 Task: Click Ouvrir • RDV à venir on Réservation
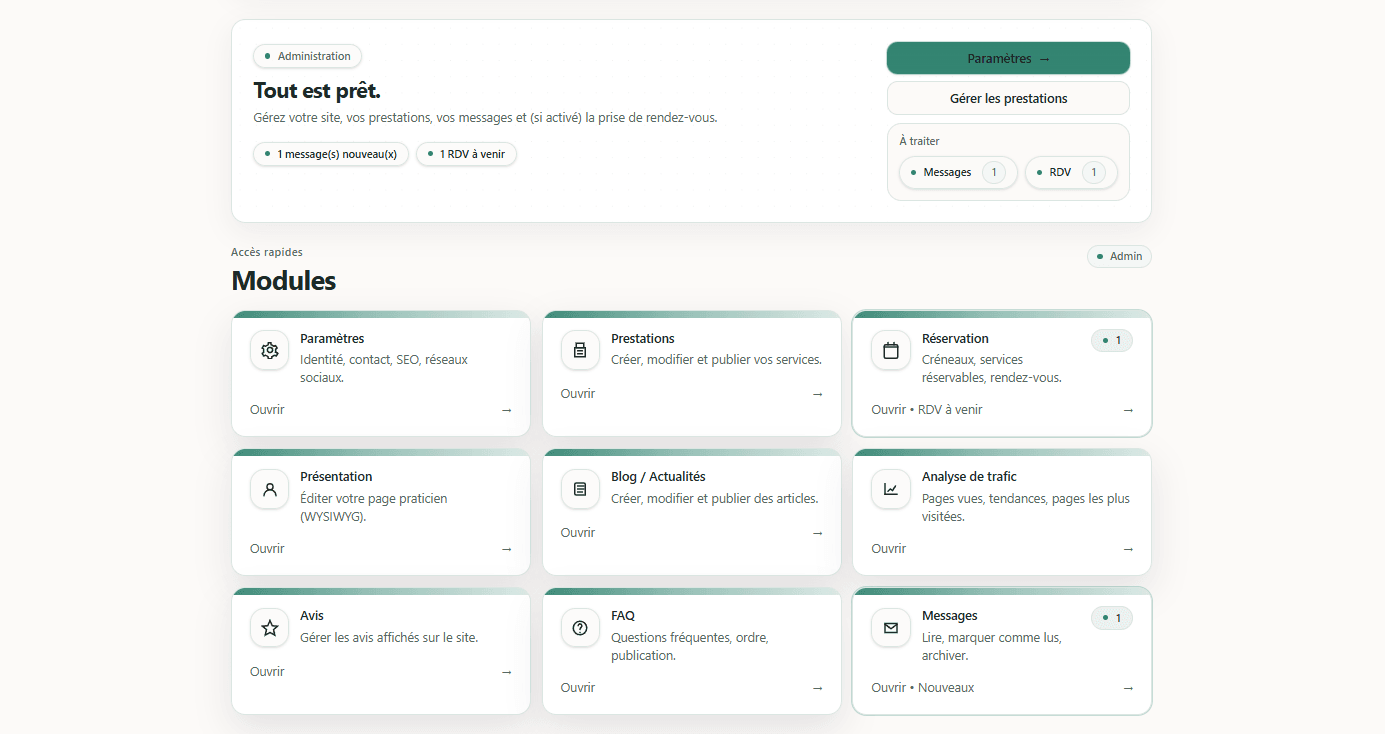pos(926,409)
